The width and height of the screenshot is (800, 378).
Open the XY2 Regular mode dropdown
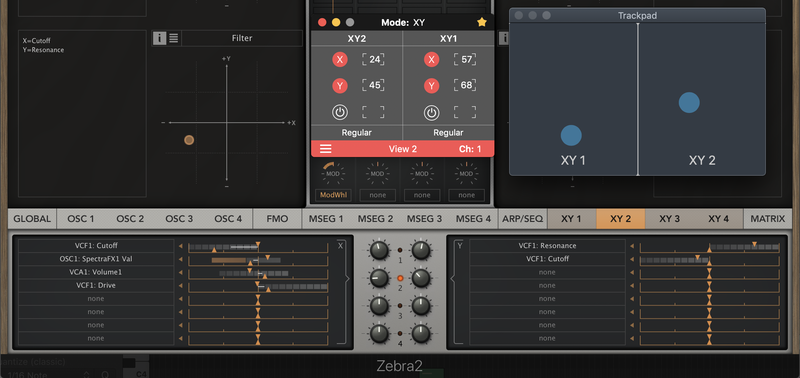point(357,133)
